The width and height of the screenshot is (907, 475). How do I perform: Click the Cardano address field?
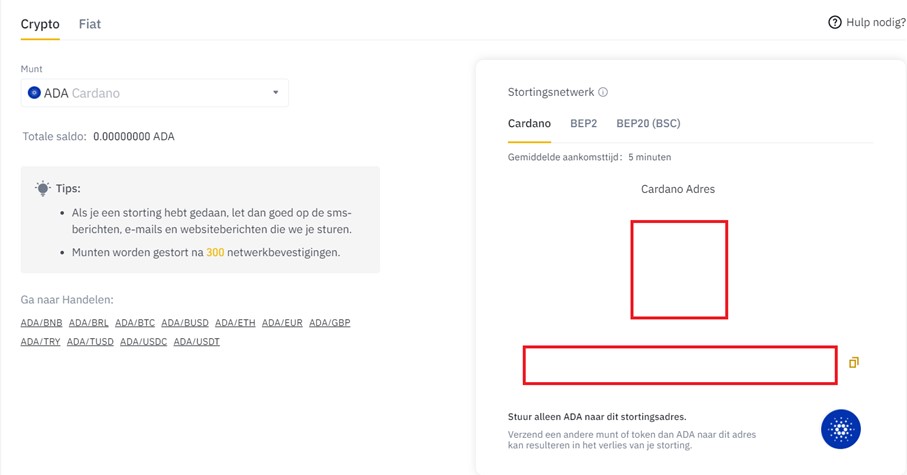(679, 365)
